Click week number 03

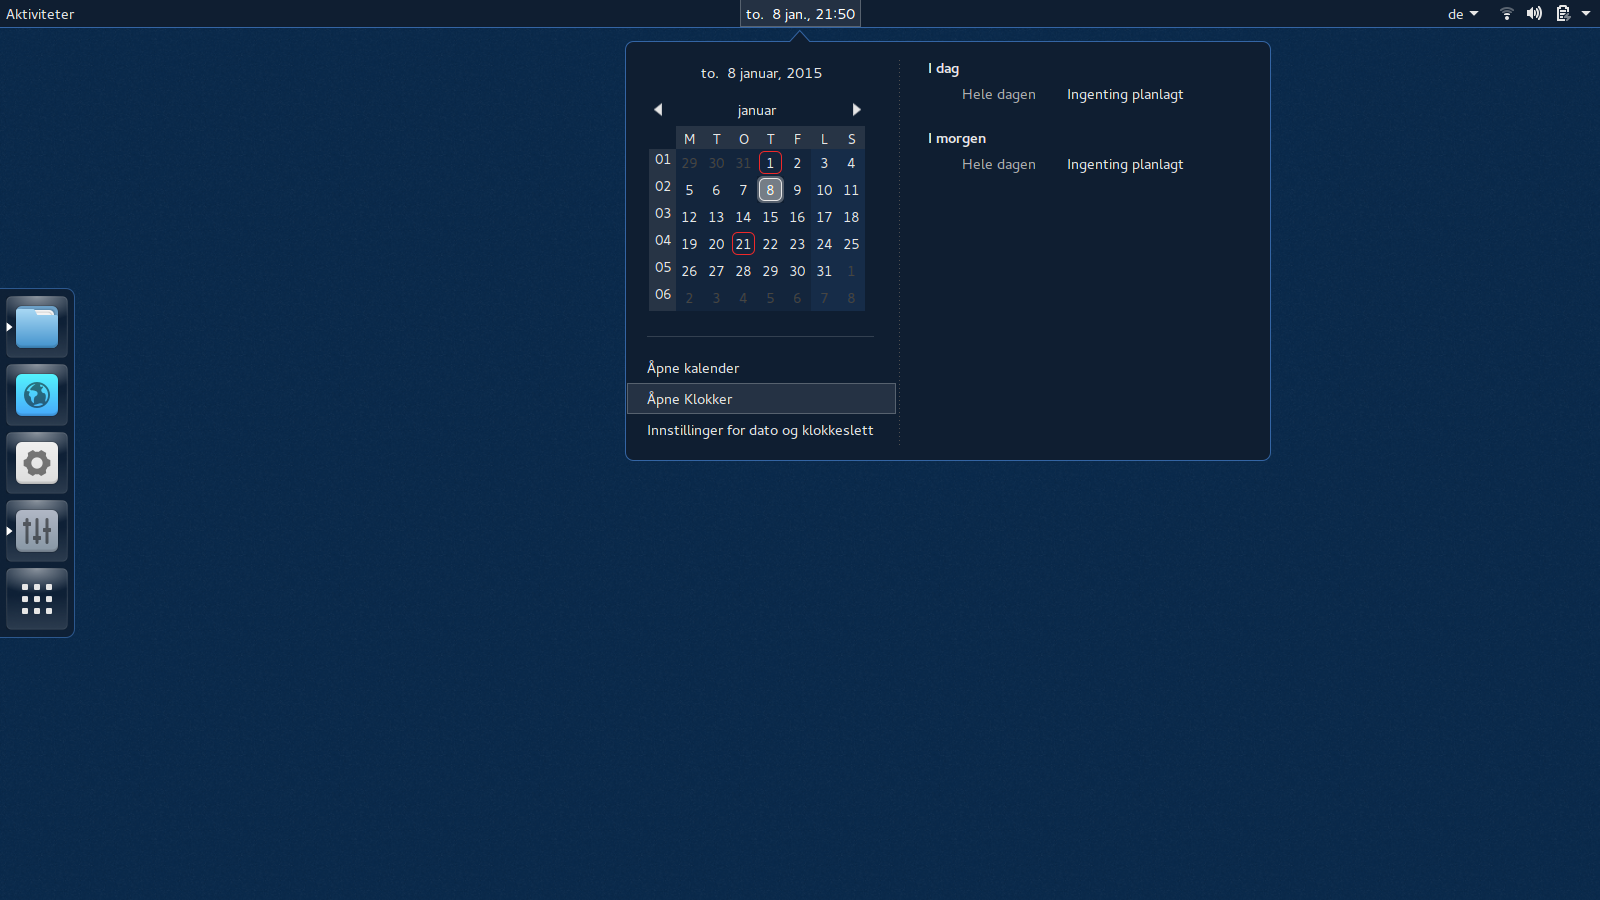point(663,213)
